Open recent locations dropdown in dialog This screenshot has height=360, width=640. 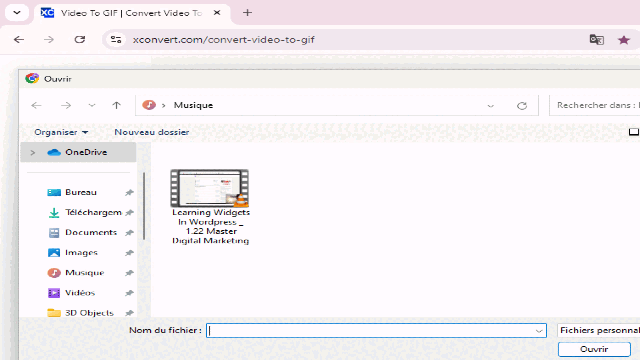92,105
